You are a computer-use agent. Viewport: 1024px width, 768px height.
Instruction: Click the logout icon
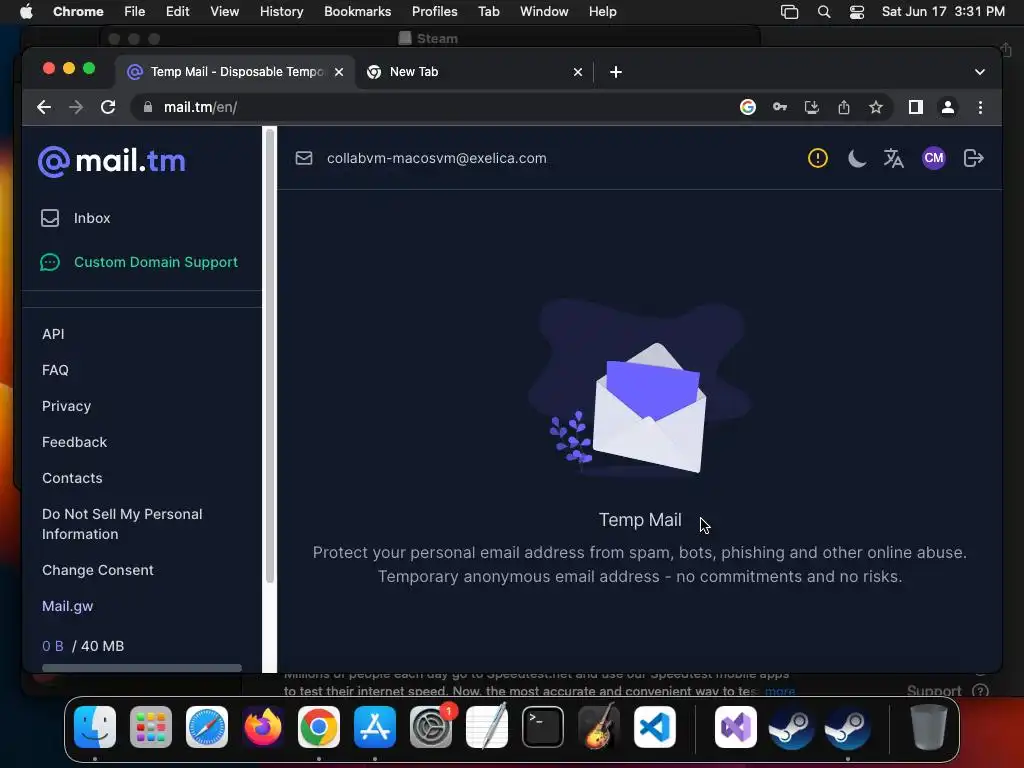[974, 158]
